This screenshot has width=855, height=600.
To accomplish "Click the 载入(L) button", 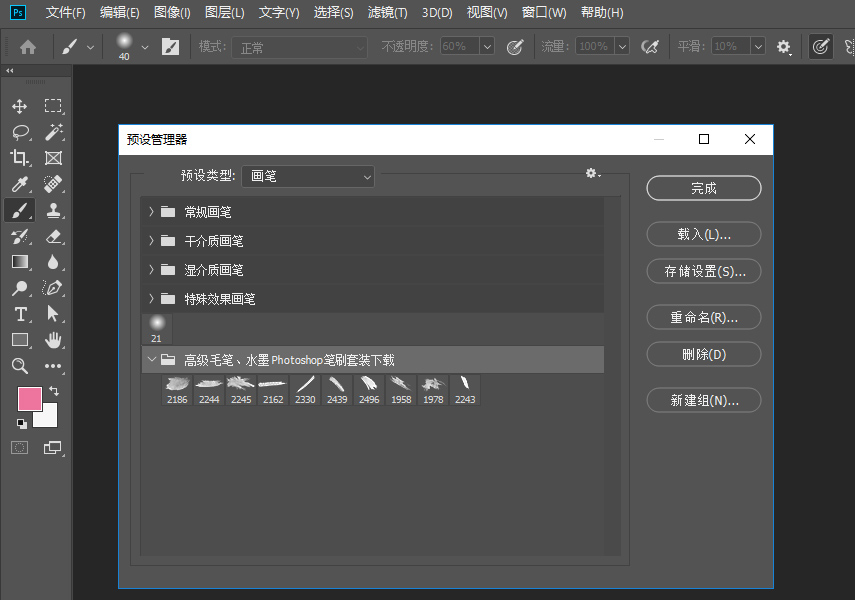I will tap(703, 234).
